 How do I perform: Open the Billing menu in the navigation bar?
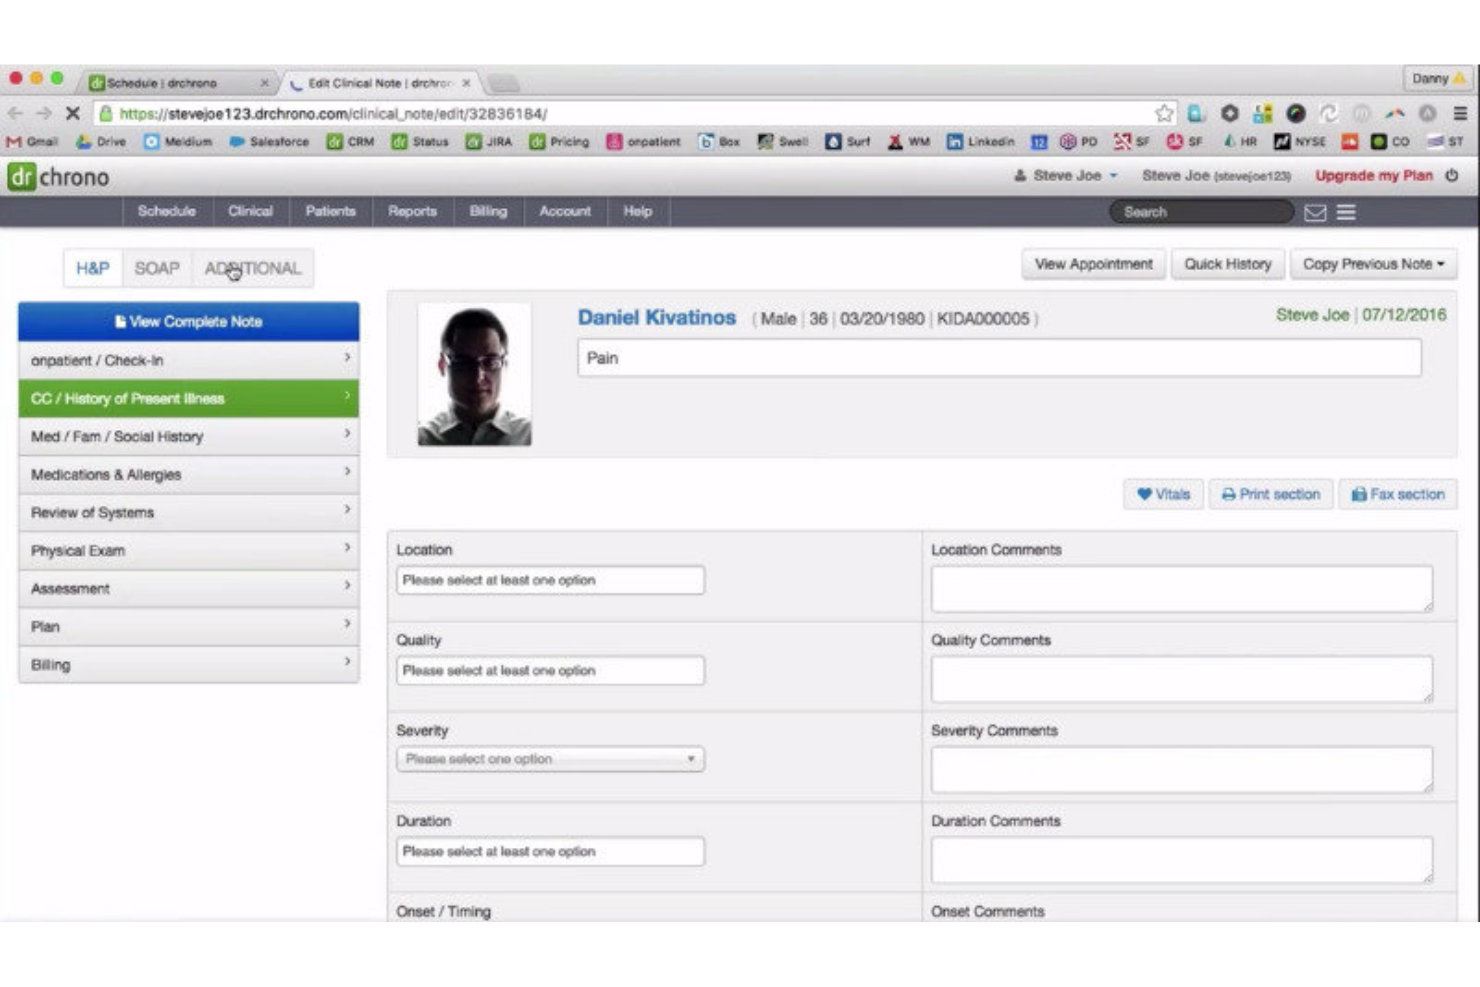(488, 212)
